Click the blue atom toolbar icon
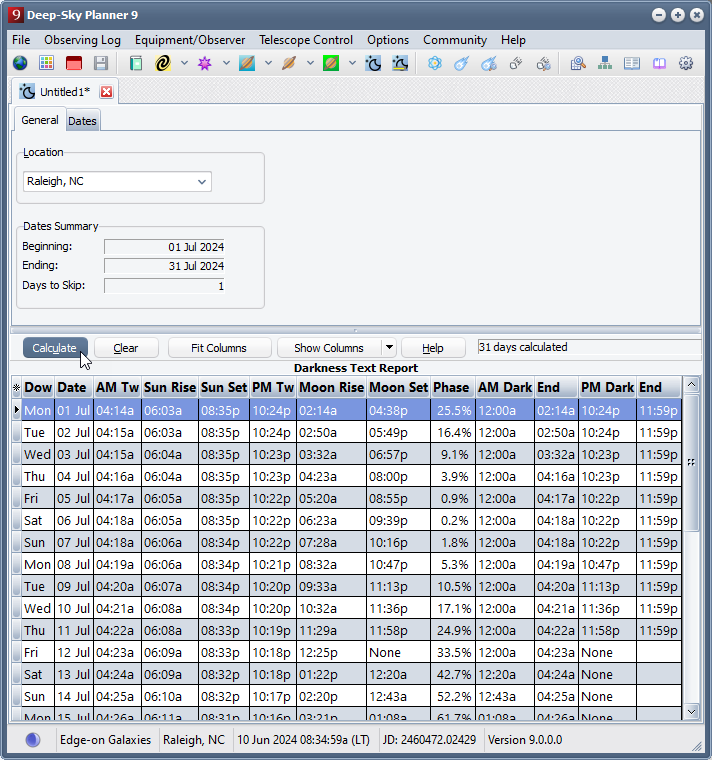Viewport: 712px width, 760px height. click(434, 63)
